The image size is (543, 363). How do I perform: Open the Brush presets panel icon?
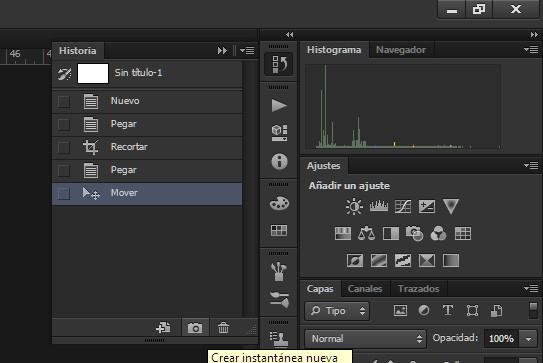coord(279,271)
